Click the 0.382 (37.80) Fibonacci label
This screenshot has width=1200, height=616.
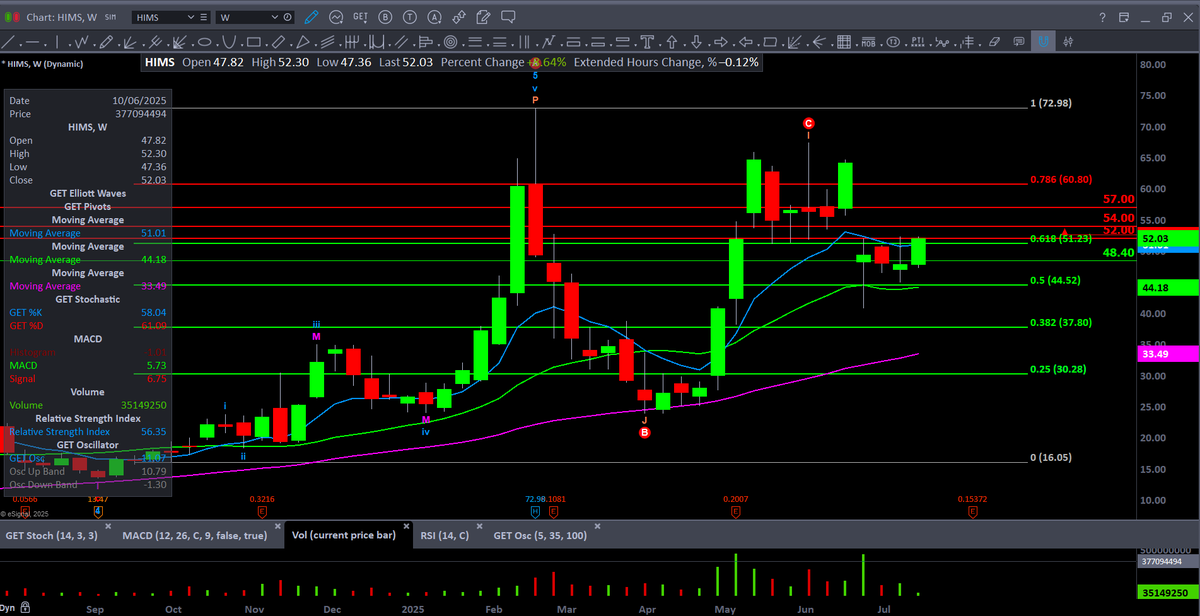point(1061,323)
